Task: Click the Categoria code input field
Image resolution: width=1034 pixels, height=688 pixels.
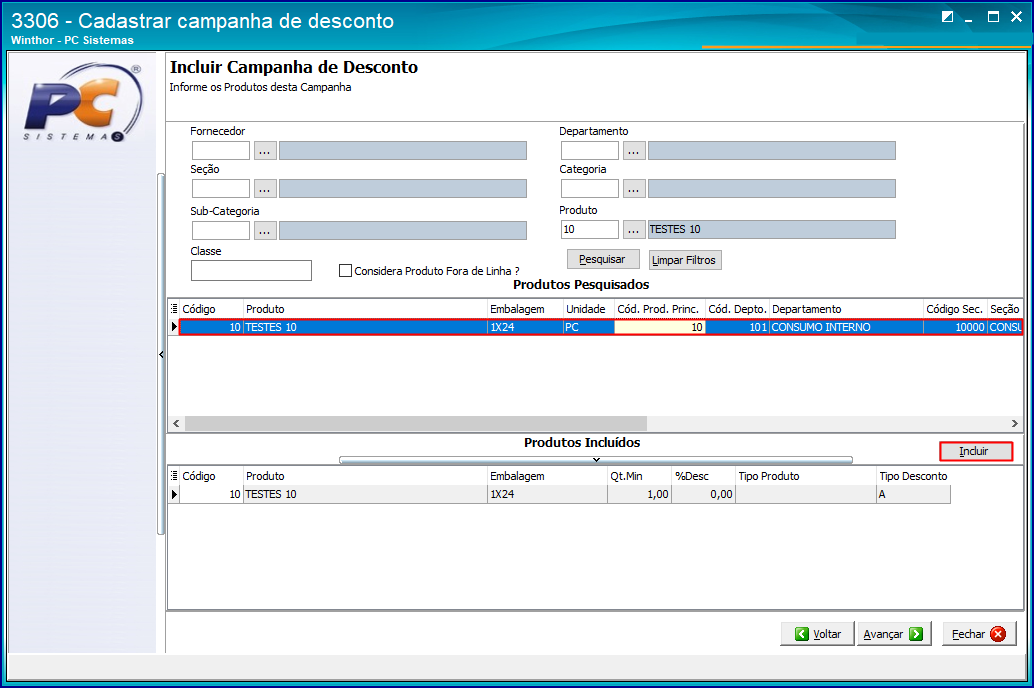Action: click(590, 189)
